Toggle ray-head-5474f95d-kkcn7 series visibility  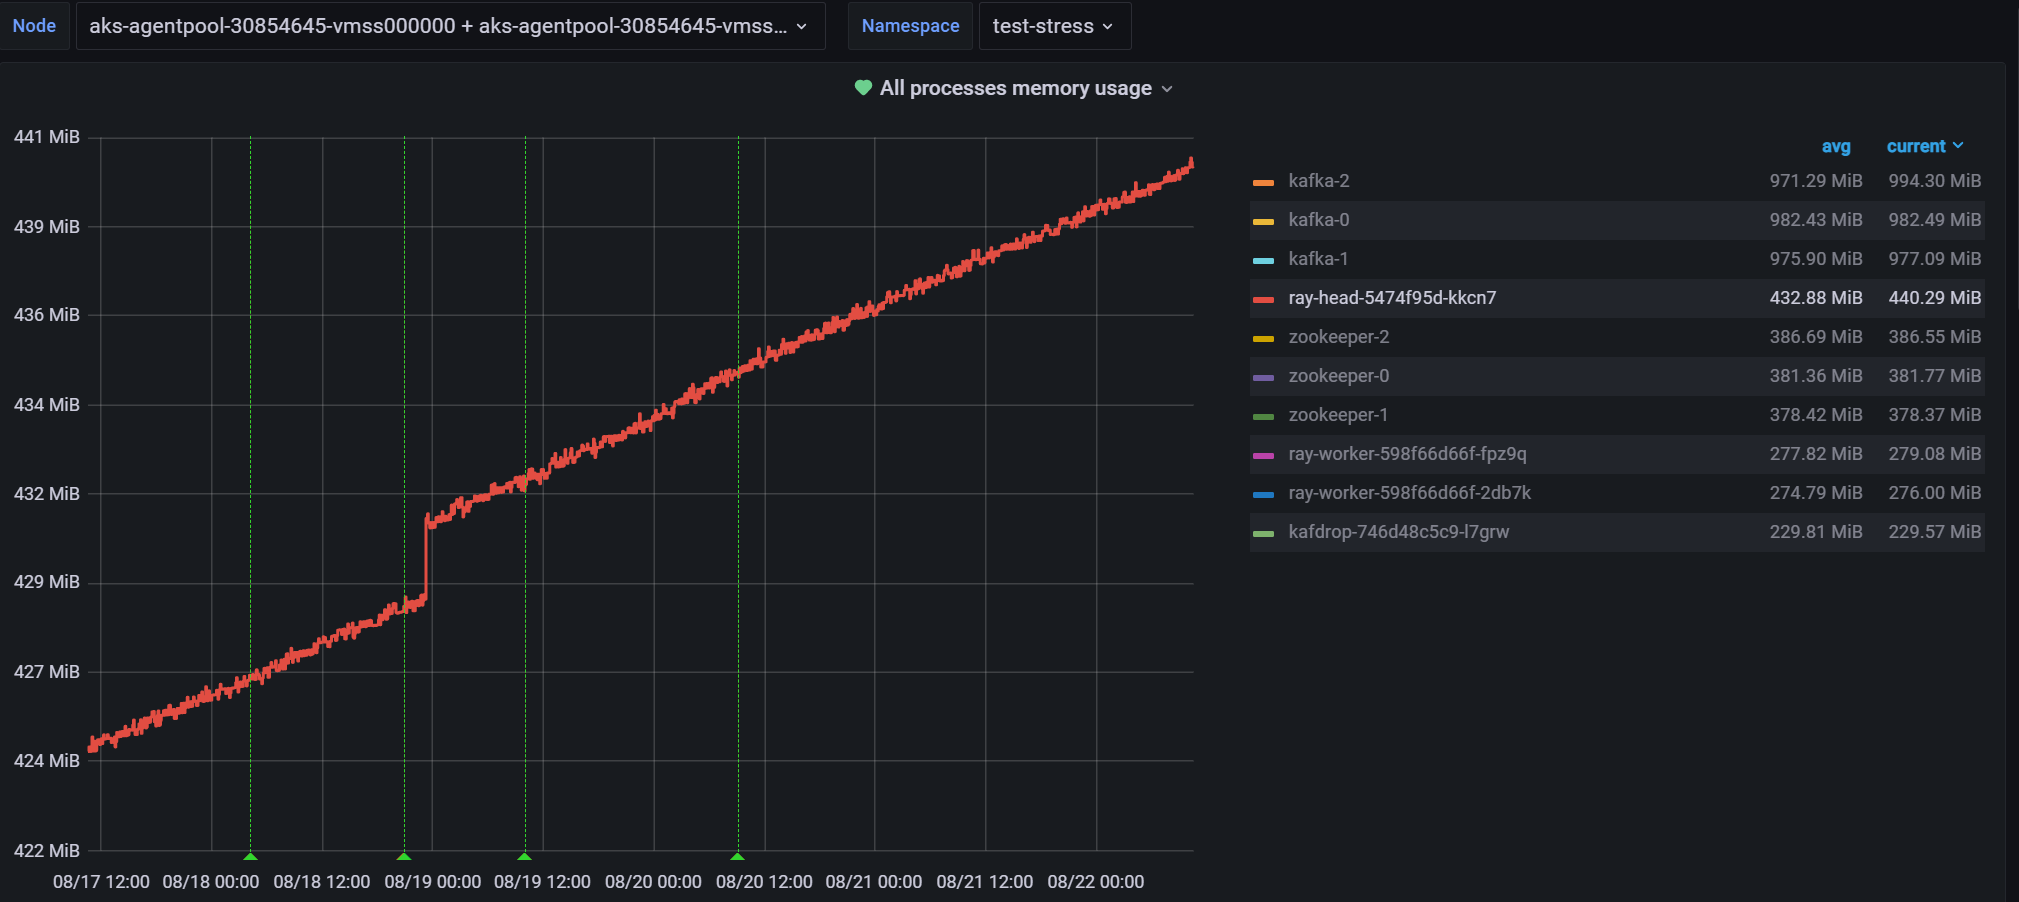coord(1392,298)
